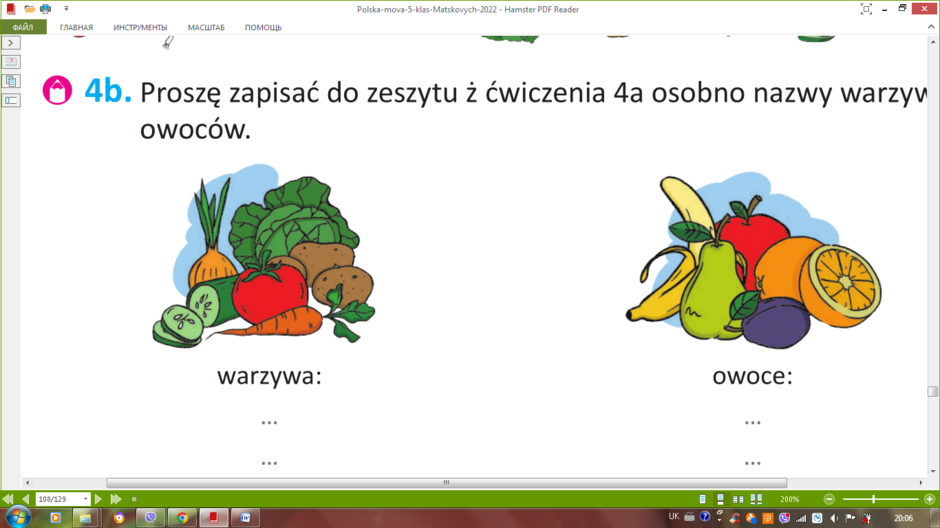
Task: Open the bookmarks side panel icon
Action: pos(11,62)
